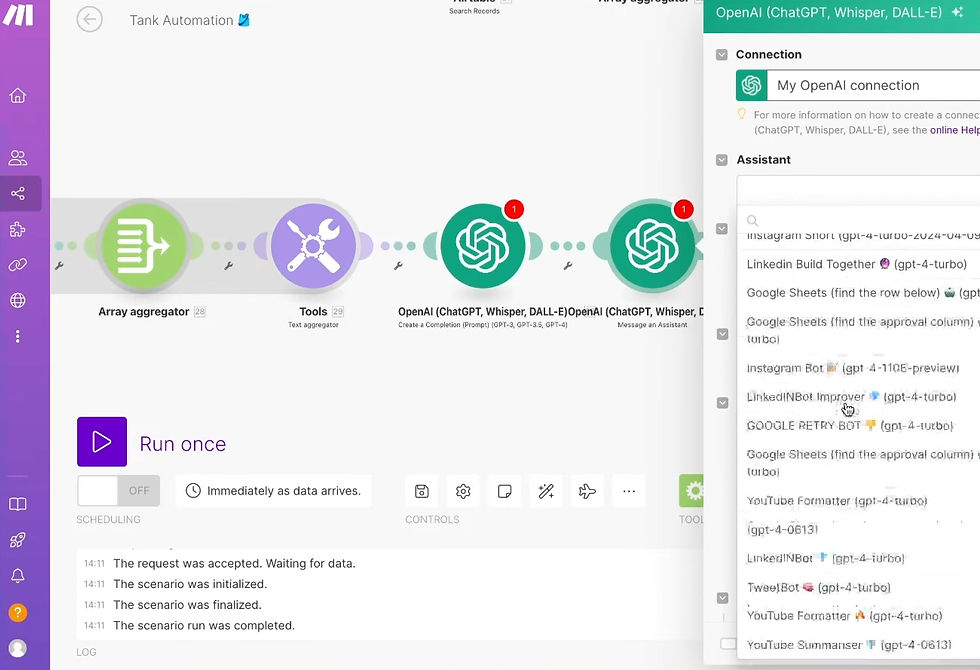Select LinkedINBot Improver assistant

[x=859, y=397]
